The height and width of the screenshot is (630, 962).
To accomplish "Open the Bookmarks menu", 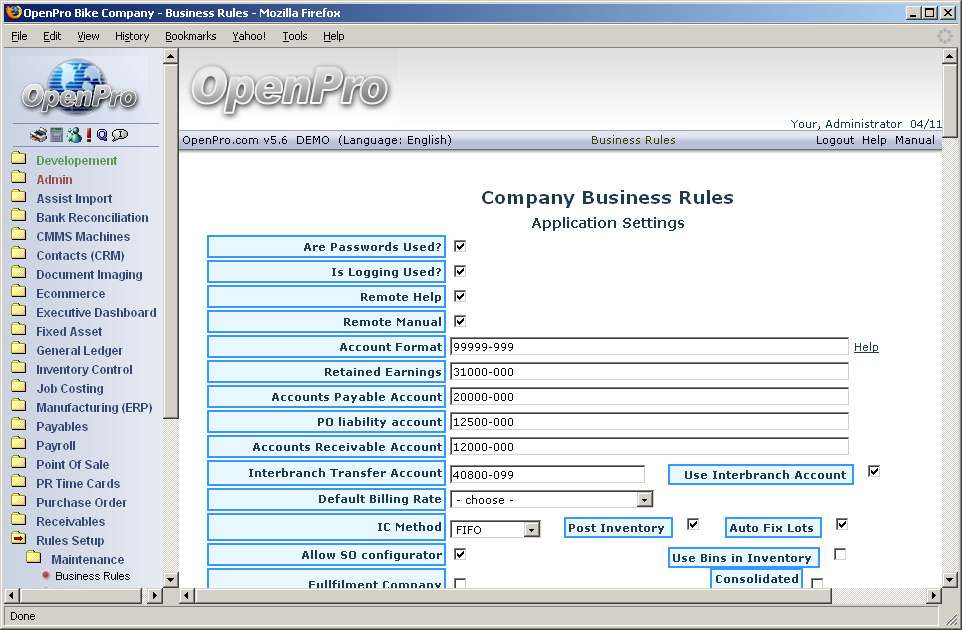I will [190, 36].
